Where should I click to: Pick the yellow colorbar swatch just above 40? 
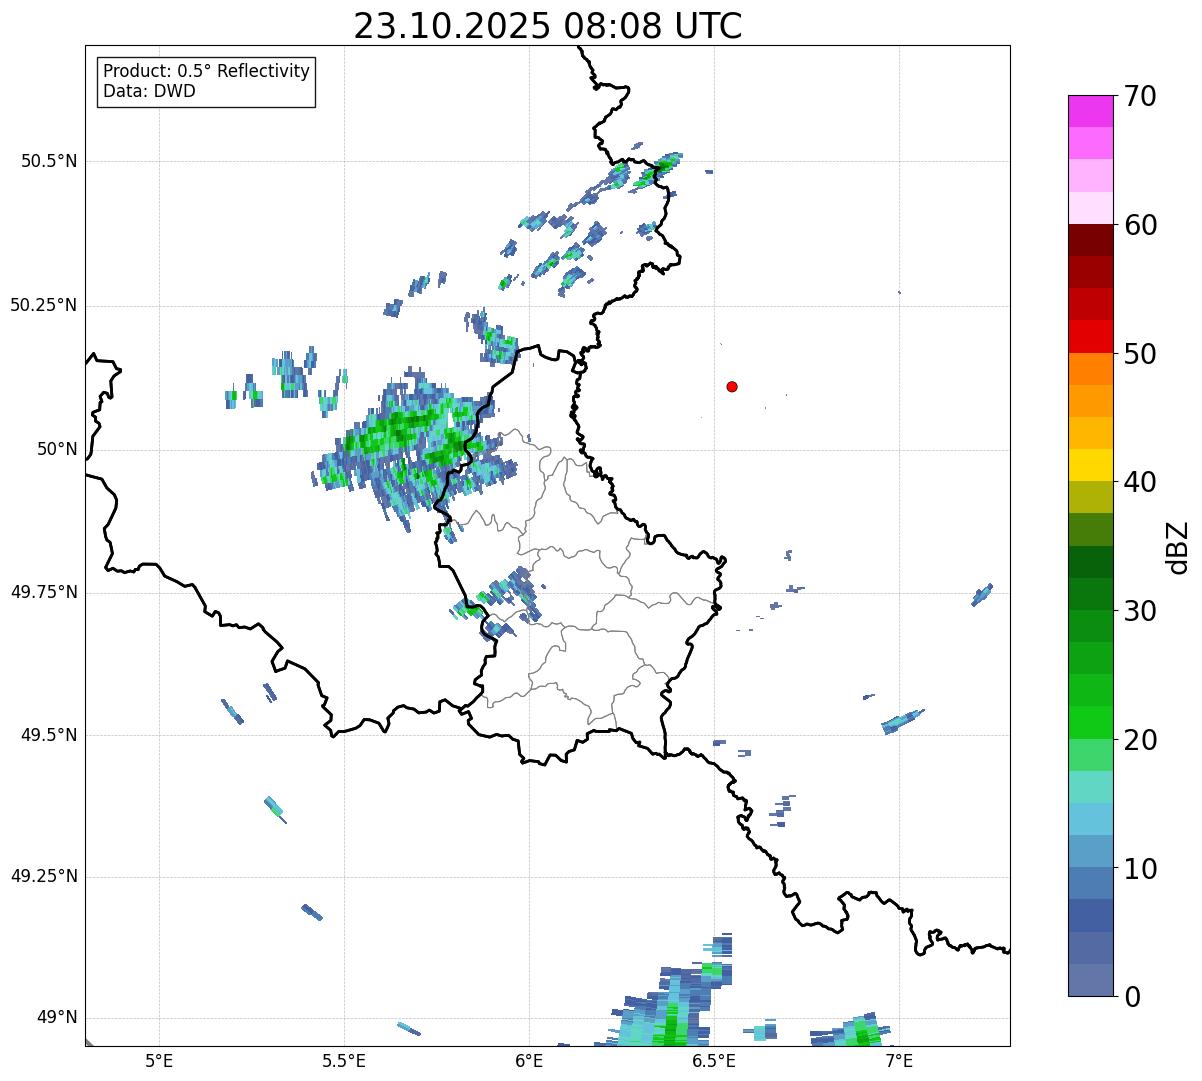(1090, 465)
